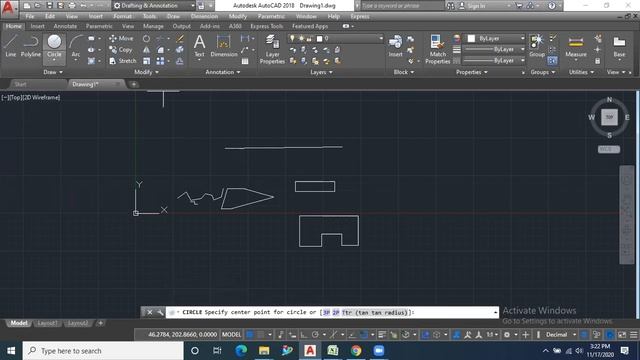Toggle Dynamic Input in status bar

(x=292, y=335)
